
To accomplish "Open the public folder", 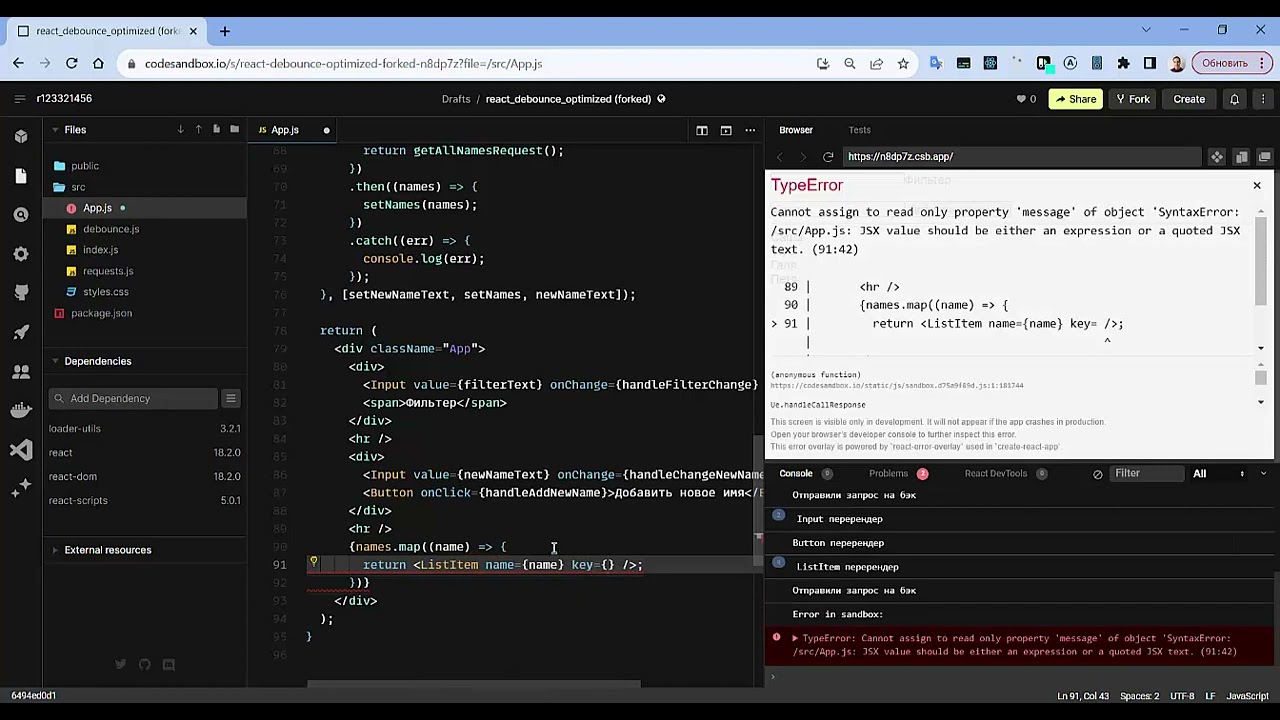I will pos(85,166).
